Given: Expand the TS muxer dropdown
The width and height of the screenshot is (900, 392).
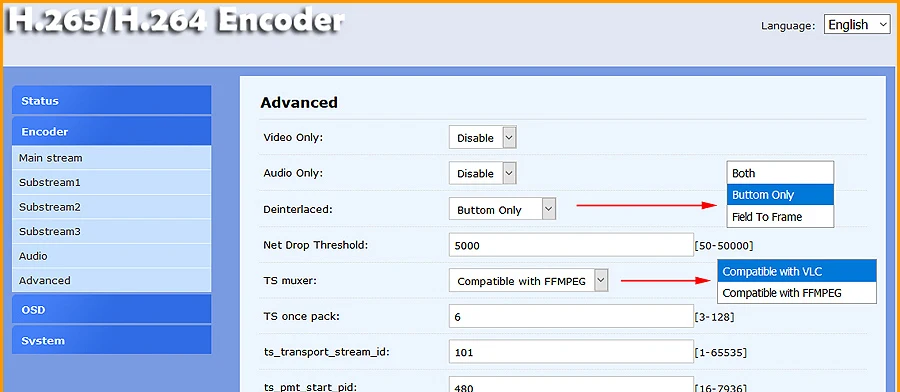Looking at the screenshot, I should (529, 281).
